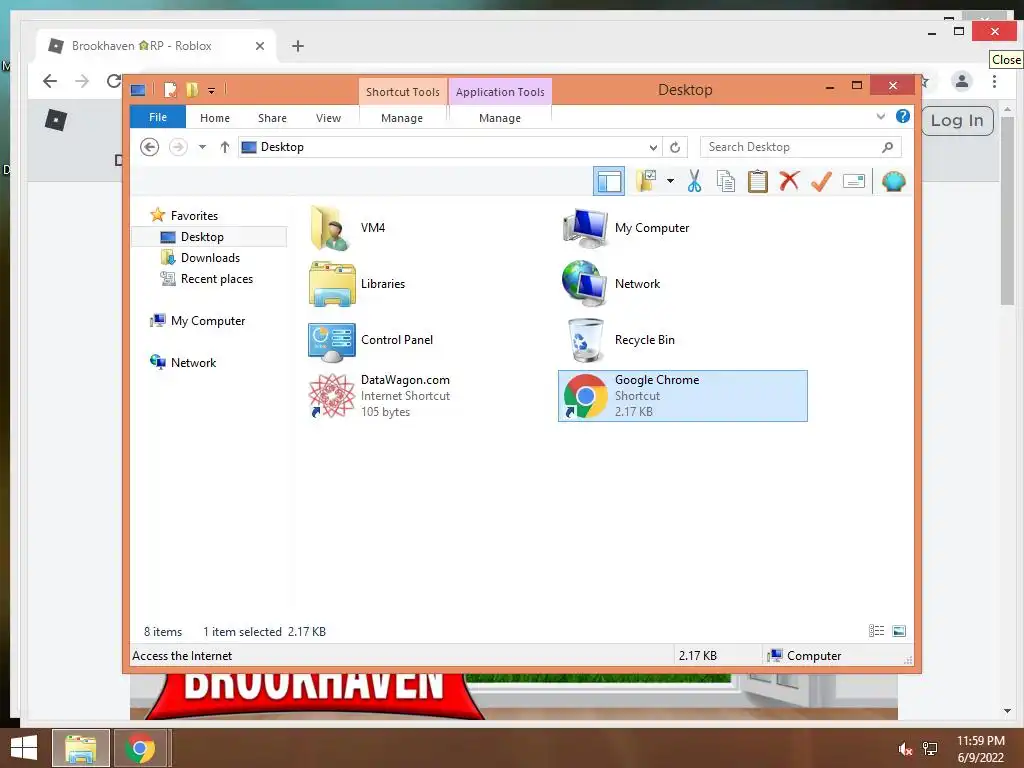Click properties icon in quick access toolbar

[x=170, y=90]
